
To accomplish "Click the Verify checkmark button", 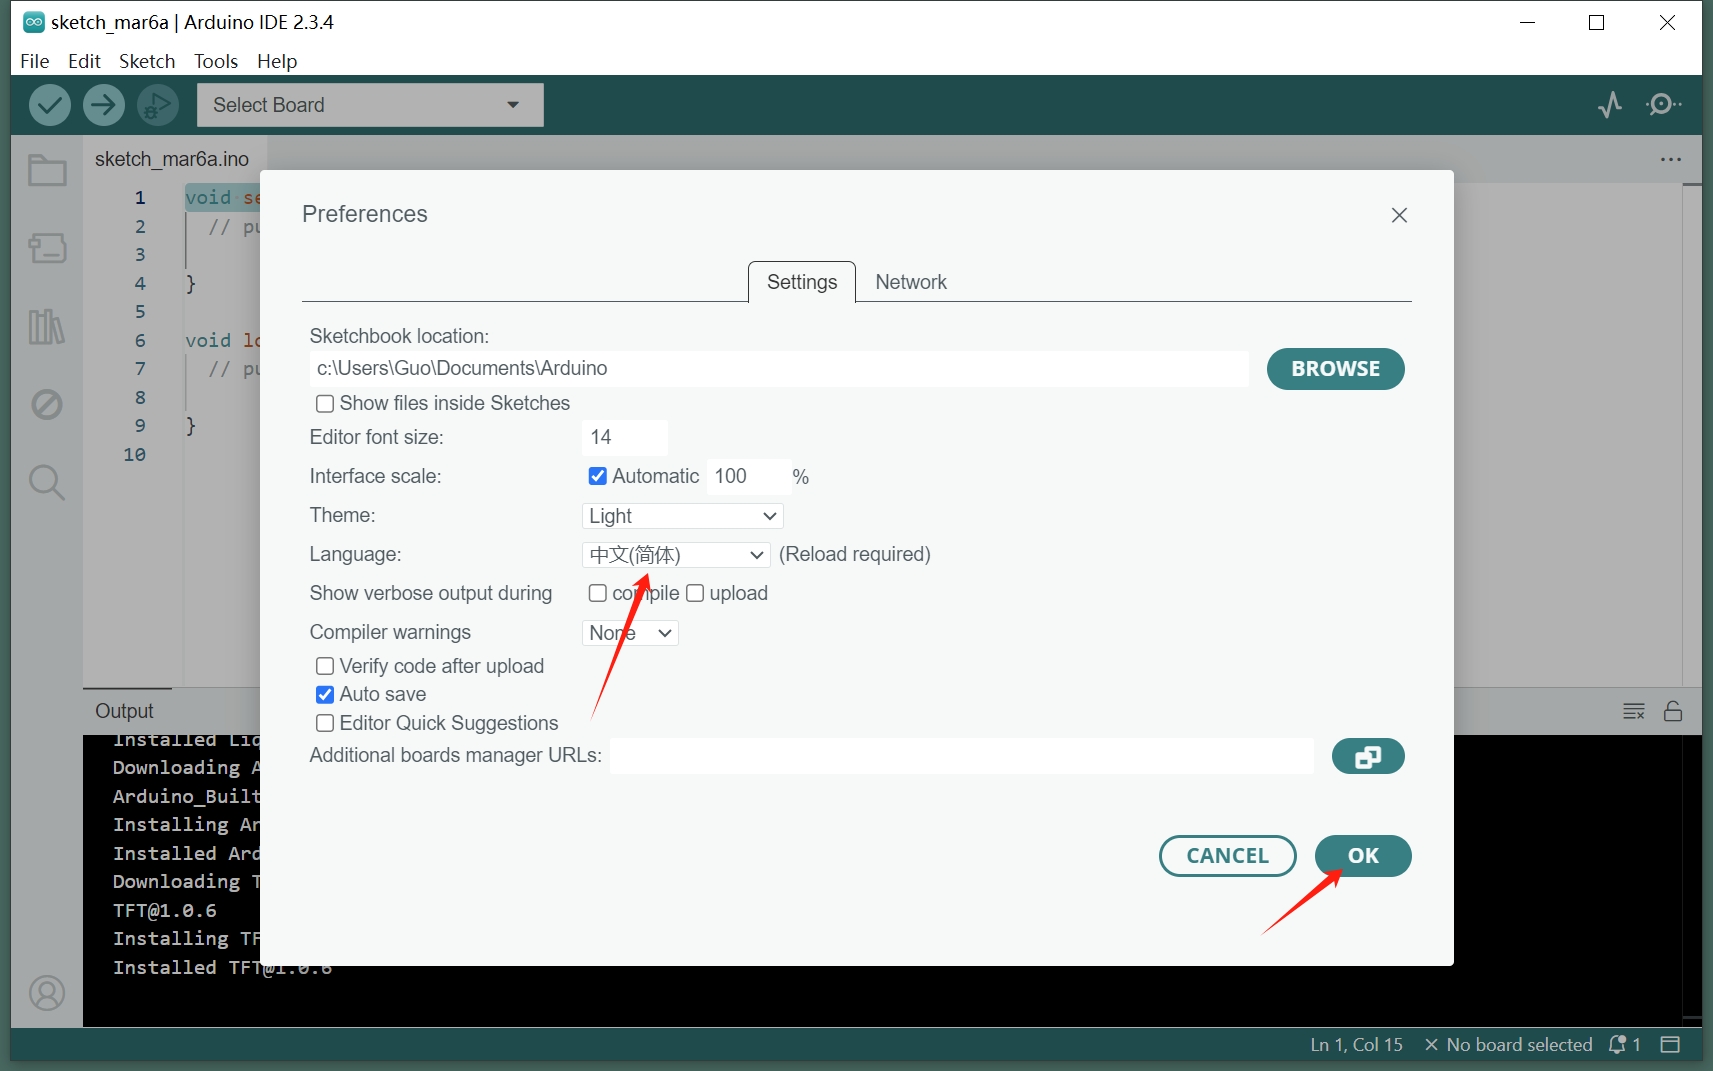I will pyautogui.click(x=49, y=105).
